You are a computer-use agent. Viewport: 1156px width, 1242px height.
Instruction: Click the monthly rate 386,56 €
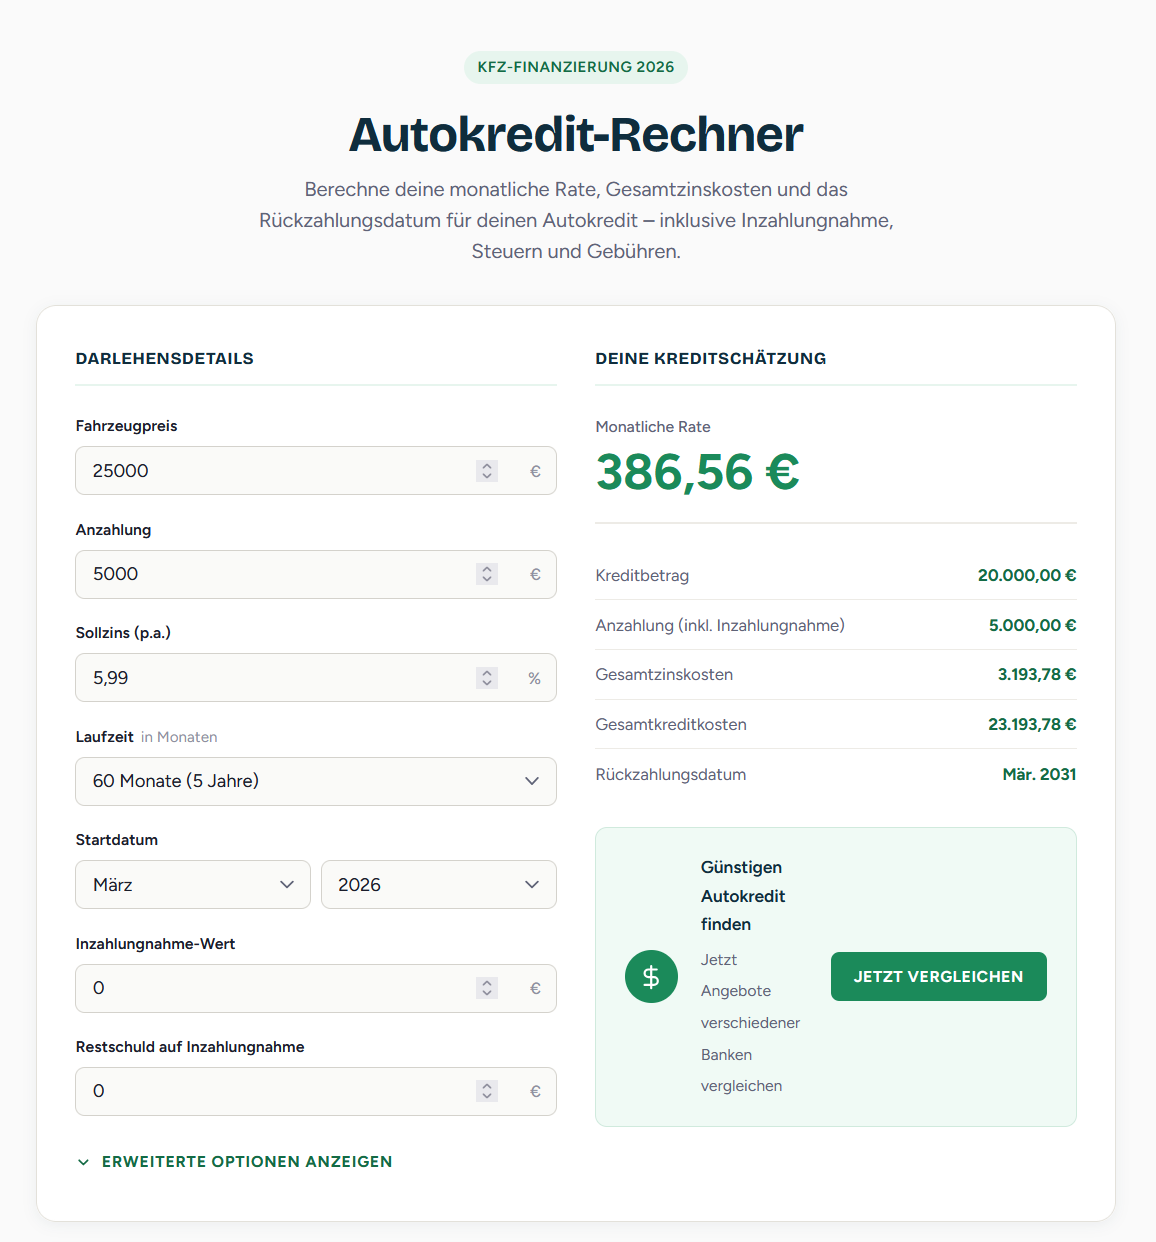pos(698,472)
